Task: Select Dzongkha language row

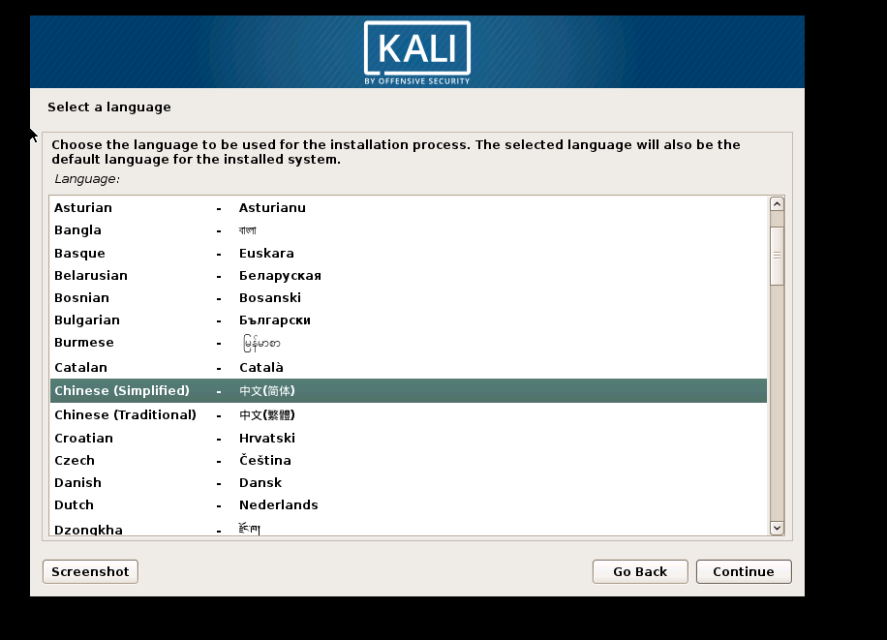Action: [408, 526]
